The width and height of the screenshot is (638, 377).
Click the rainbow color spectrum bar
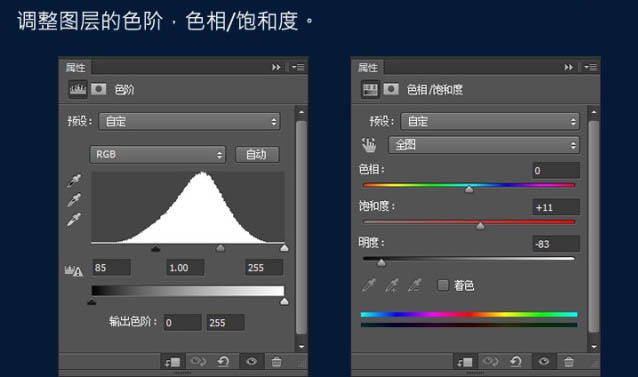pos(469,314)
